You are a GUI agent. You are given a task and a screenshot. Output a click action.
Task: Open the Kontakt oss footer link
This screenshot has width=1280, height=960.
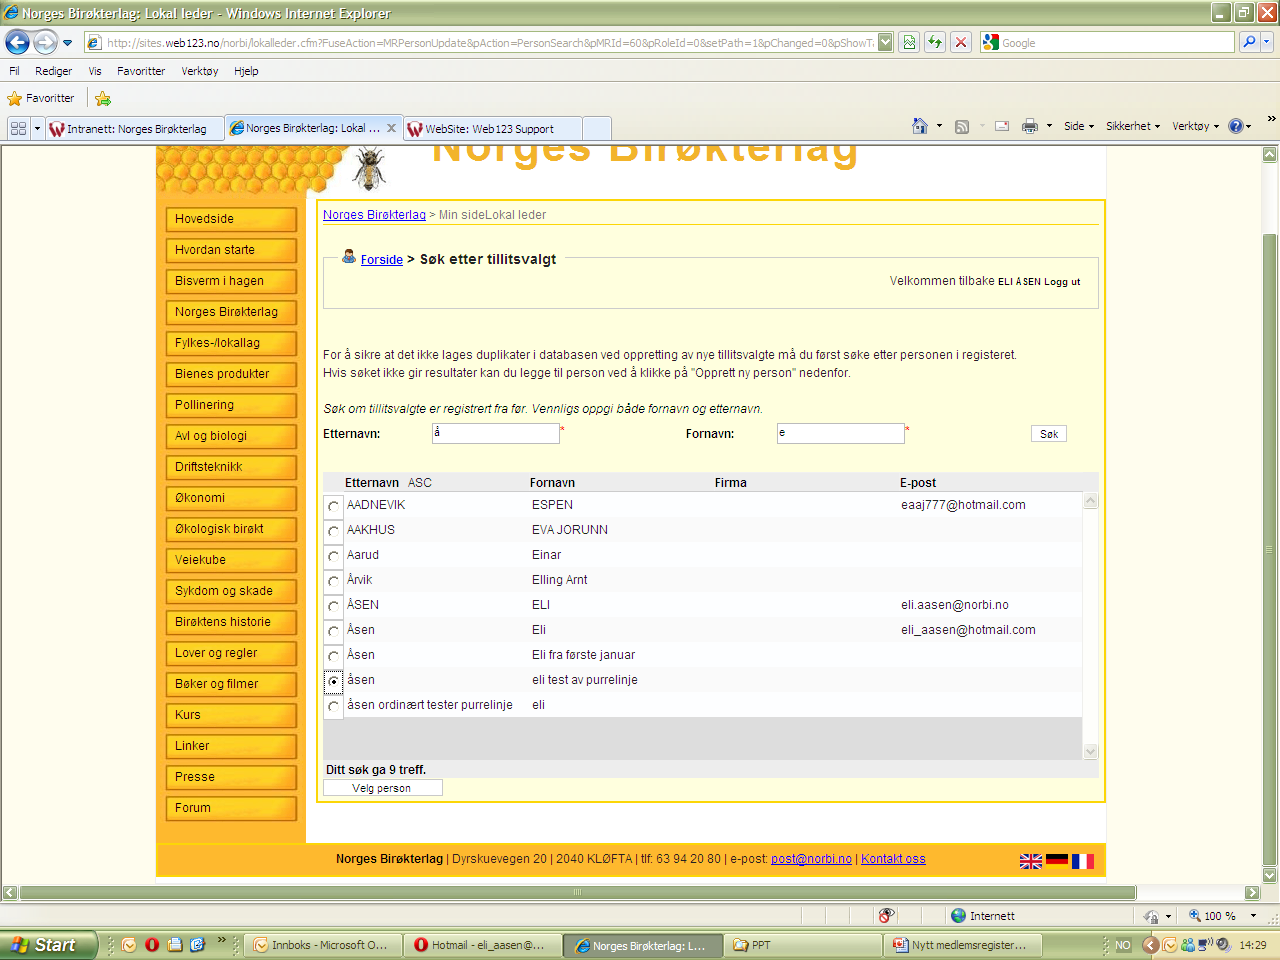(x=893, y=859)
